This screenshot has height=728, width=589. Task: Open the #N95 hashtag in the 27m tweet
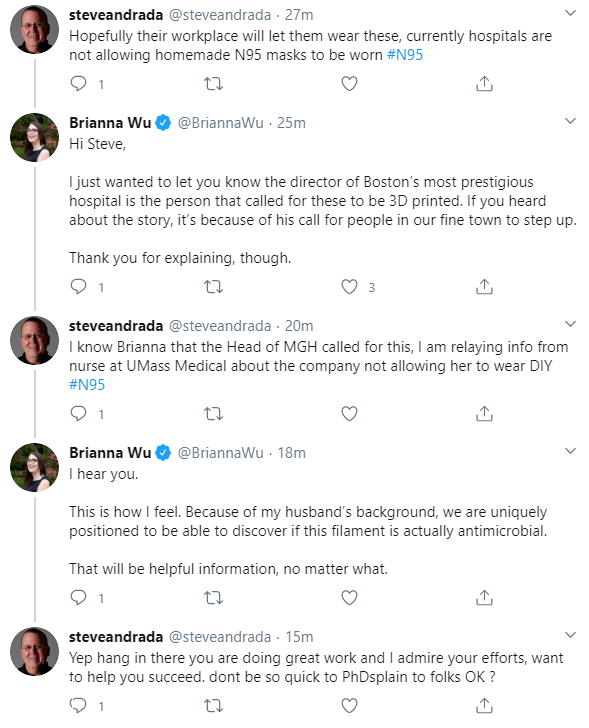click(x=405, y=55)
